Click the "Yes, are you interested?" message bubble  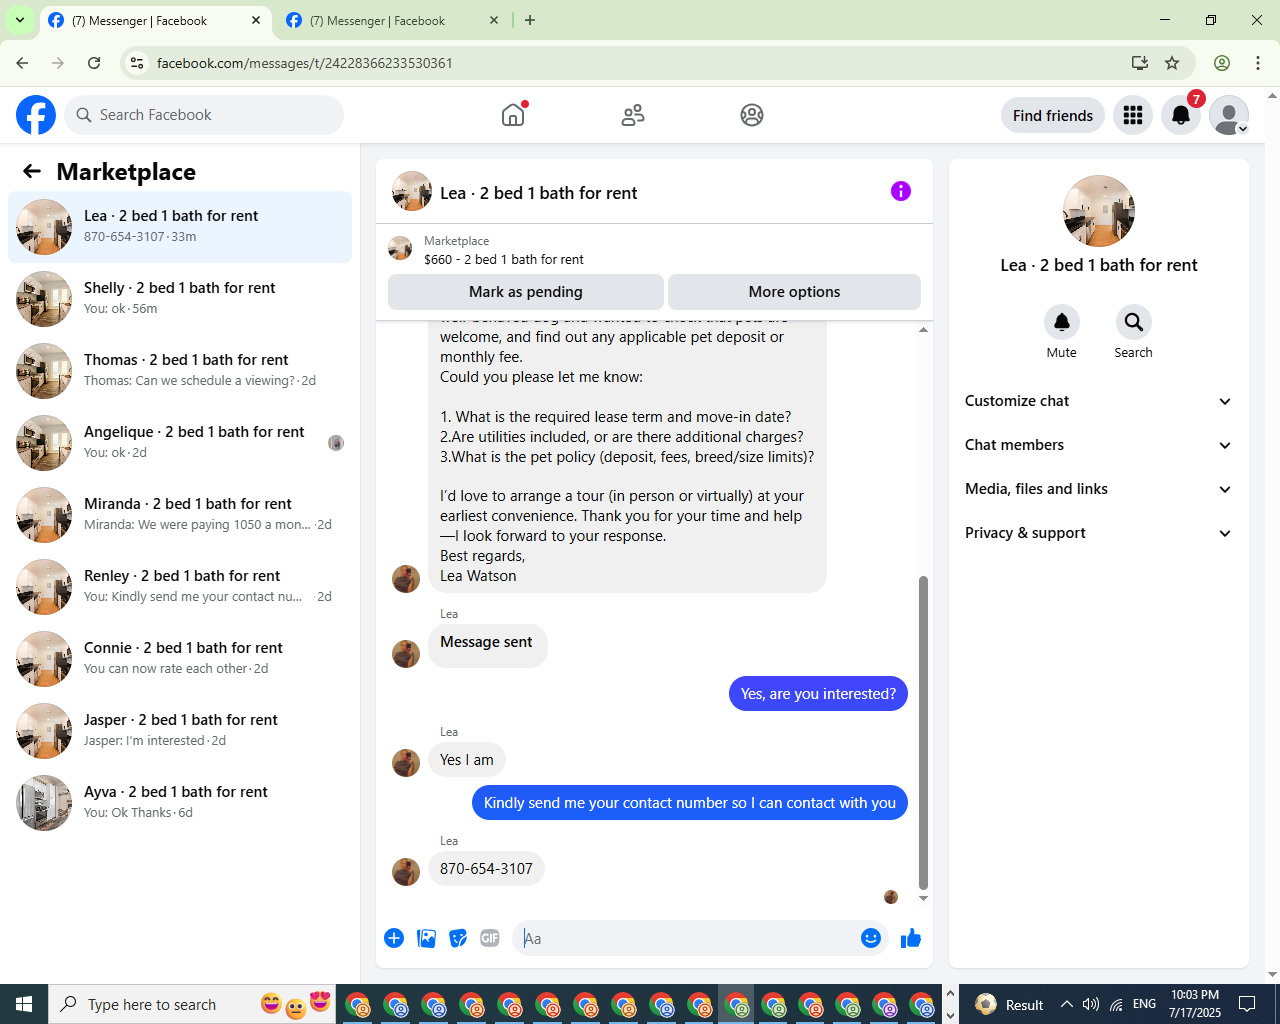818,694
